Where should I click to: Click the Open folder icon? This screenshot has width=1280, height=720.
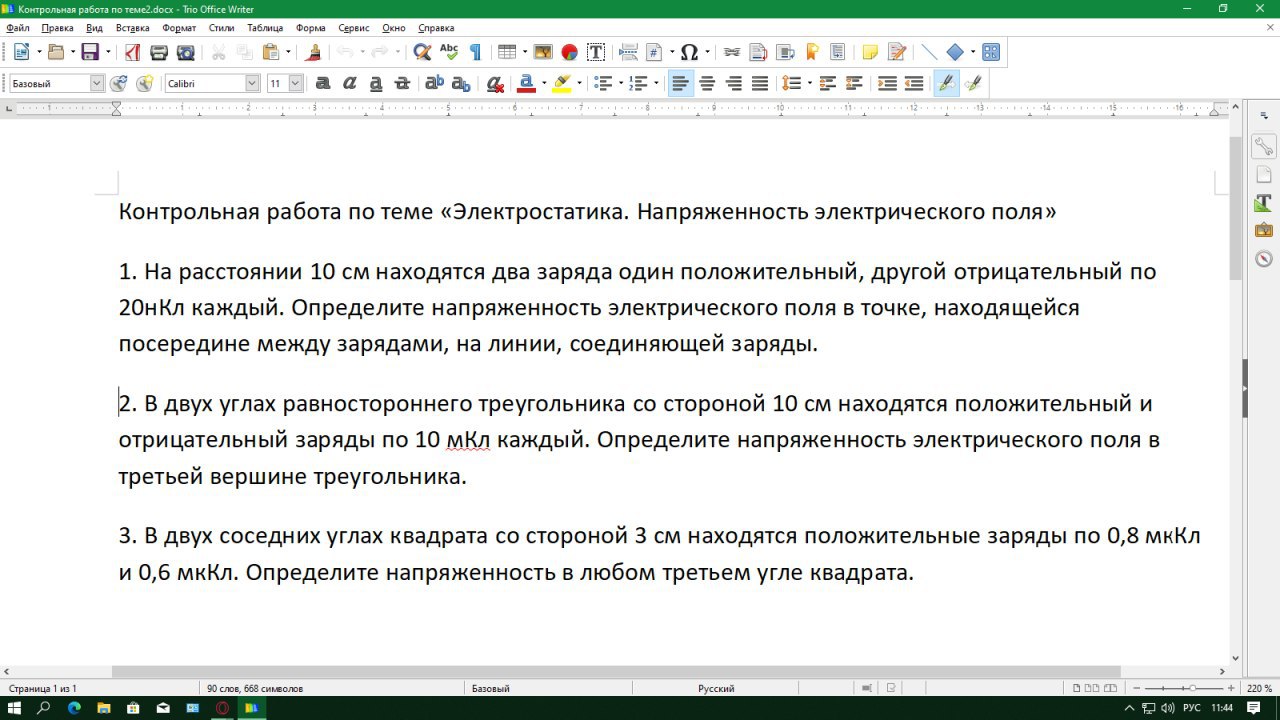click(x=56, y=52)
